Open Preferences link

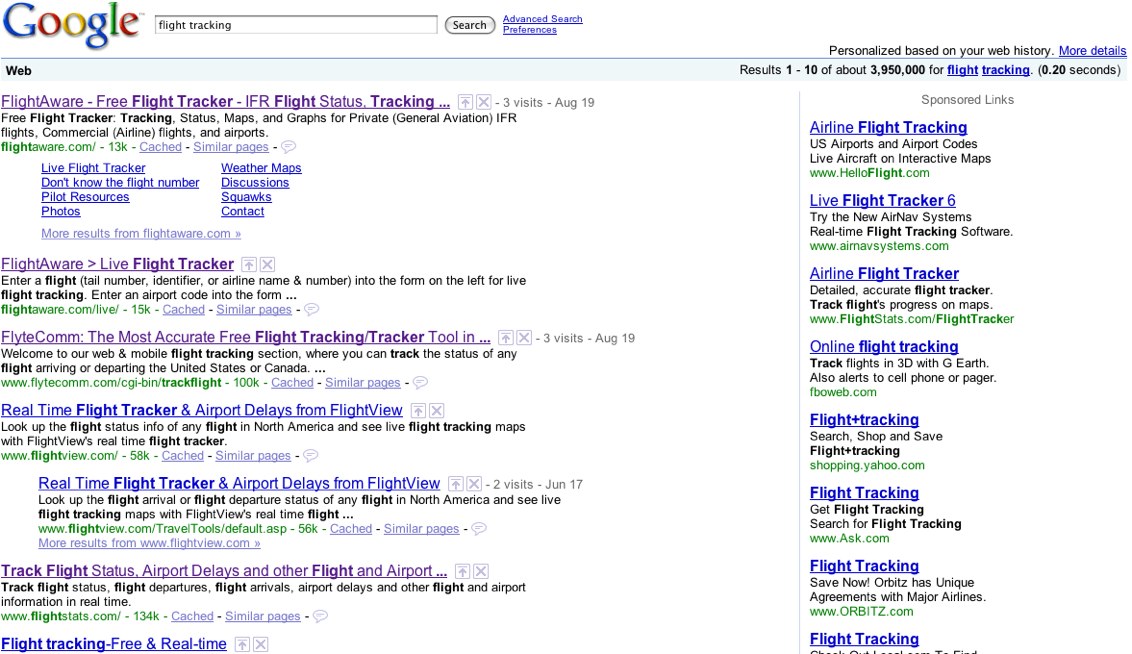coord(529,30)
